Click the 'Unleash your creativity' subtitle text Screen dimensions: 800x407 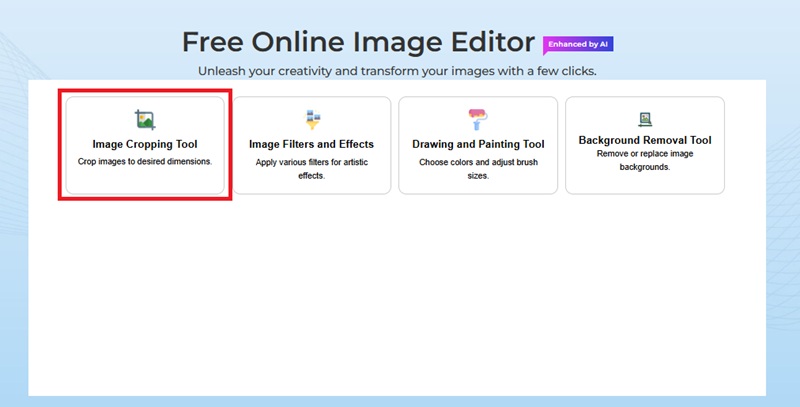[397, 71]
